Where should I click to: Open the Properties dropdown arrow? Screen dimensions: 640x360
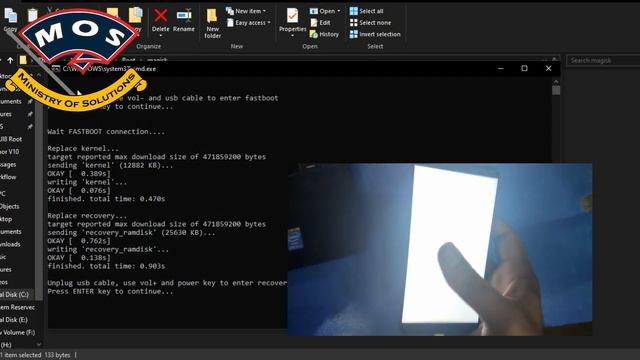[292, 36]
